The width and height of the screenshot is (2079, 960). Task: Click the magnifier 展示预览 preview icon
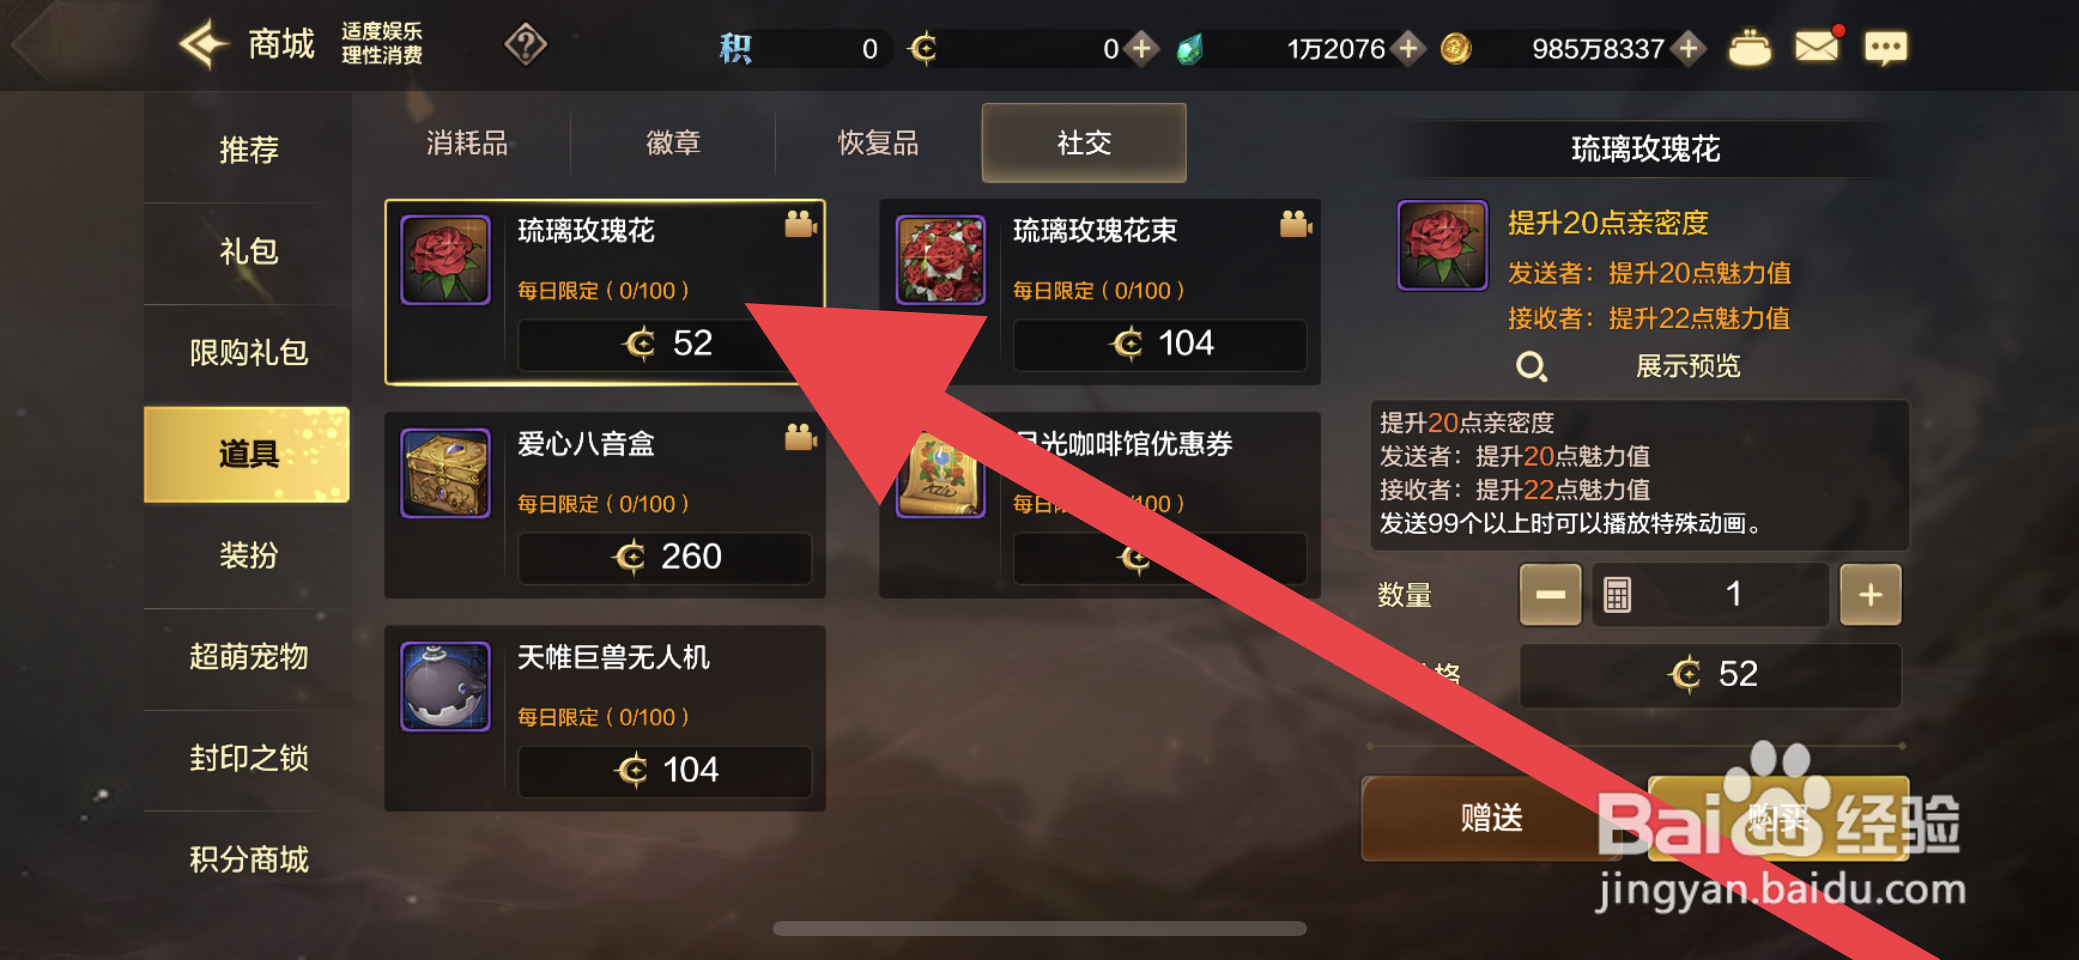1531,367
